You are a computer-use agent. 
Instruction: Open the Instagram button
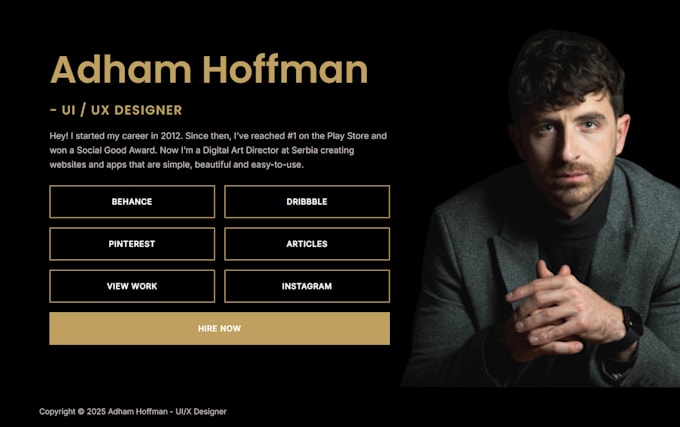coord(307,286)
